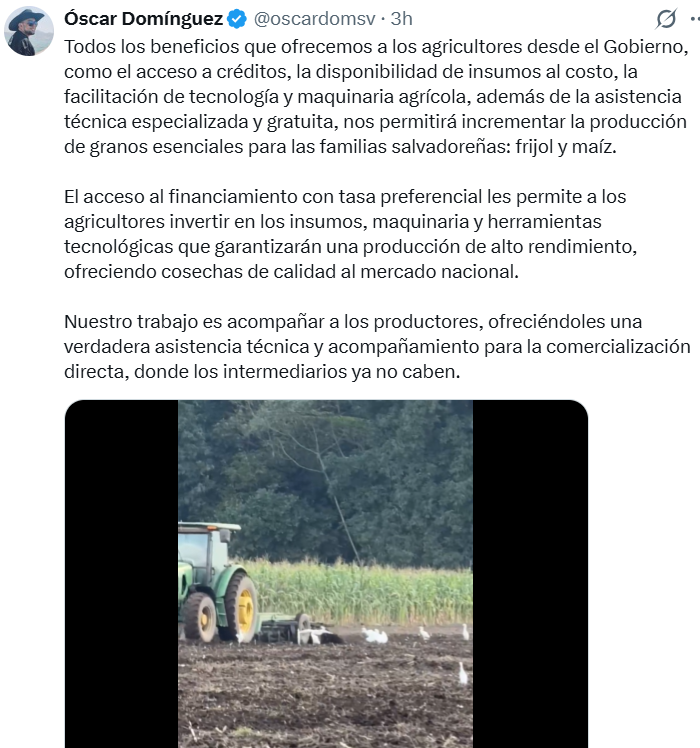Click the white egrets in the video
This screenshot has width=700, height=748.
coord(375,635)
